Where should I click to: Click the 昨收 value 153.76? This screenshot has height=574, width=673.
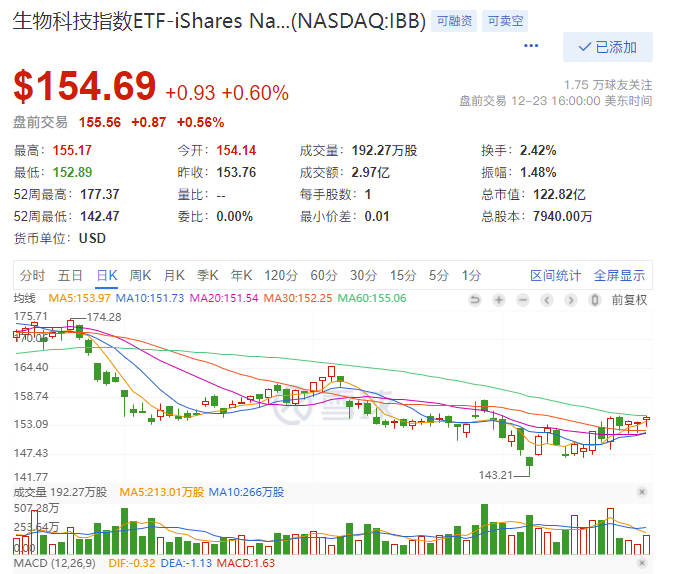tap(236, 172)
